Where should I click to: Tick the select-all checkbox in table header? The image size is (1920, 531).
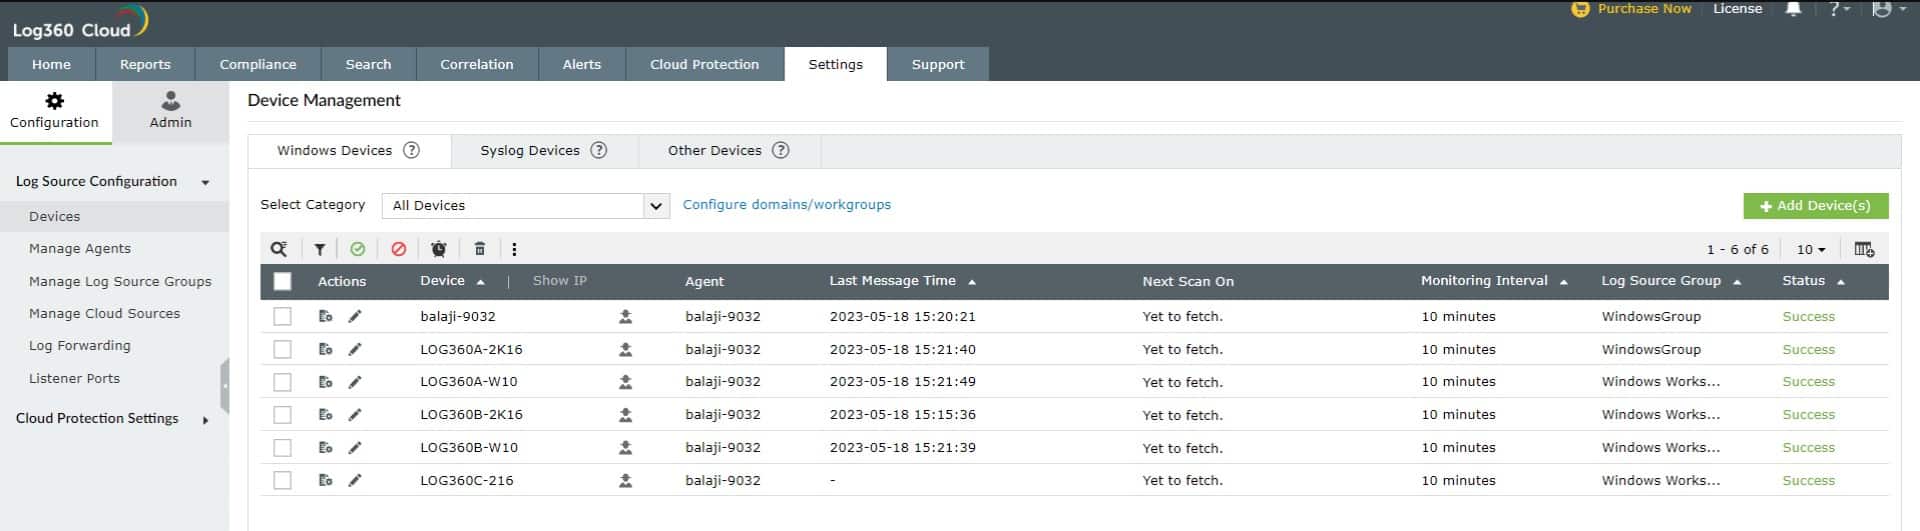[283, 281]
